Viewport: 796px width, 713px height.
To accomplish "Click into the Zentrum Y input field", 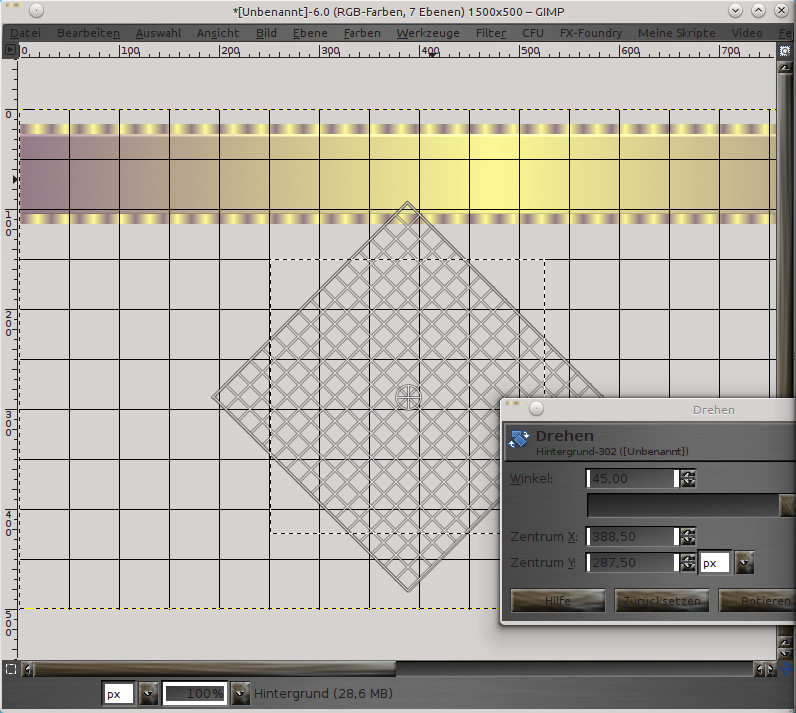I will [x=631, y=563].
